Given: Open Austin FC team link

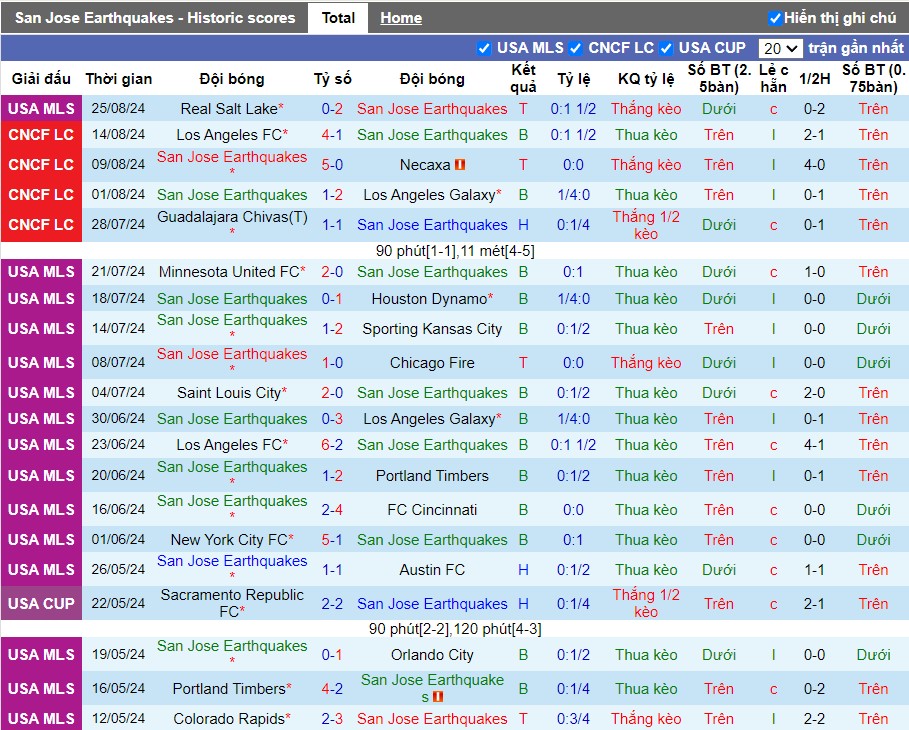Looking at the screenshot, I should (432, 570).
